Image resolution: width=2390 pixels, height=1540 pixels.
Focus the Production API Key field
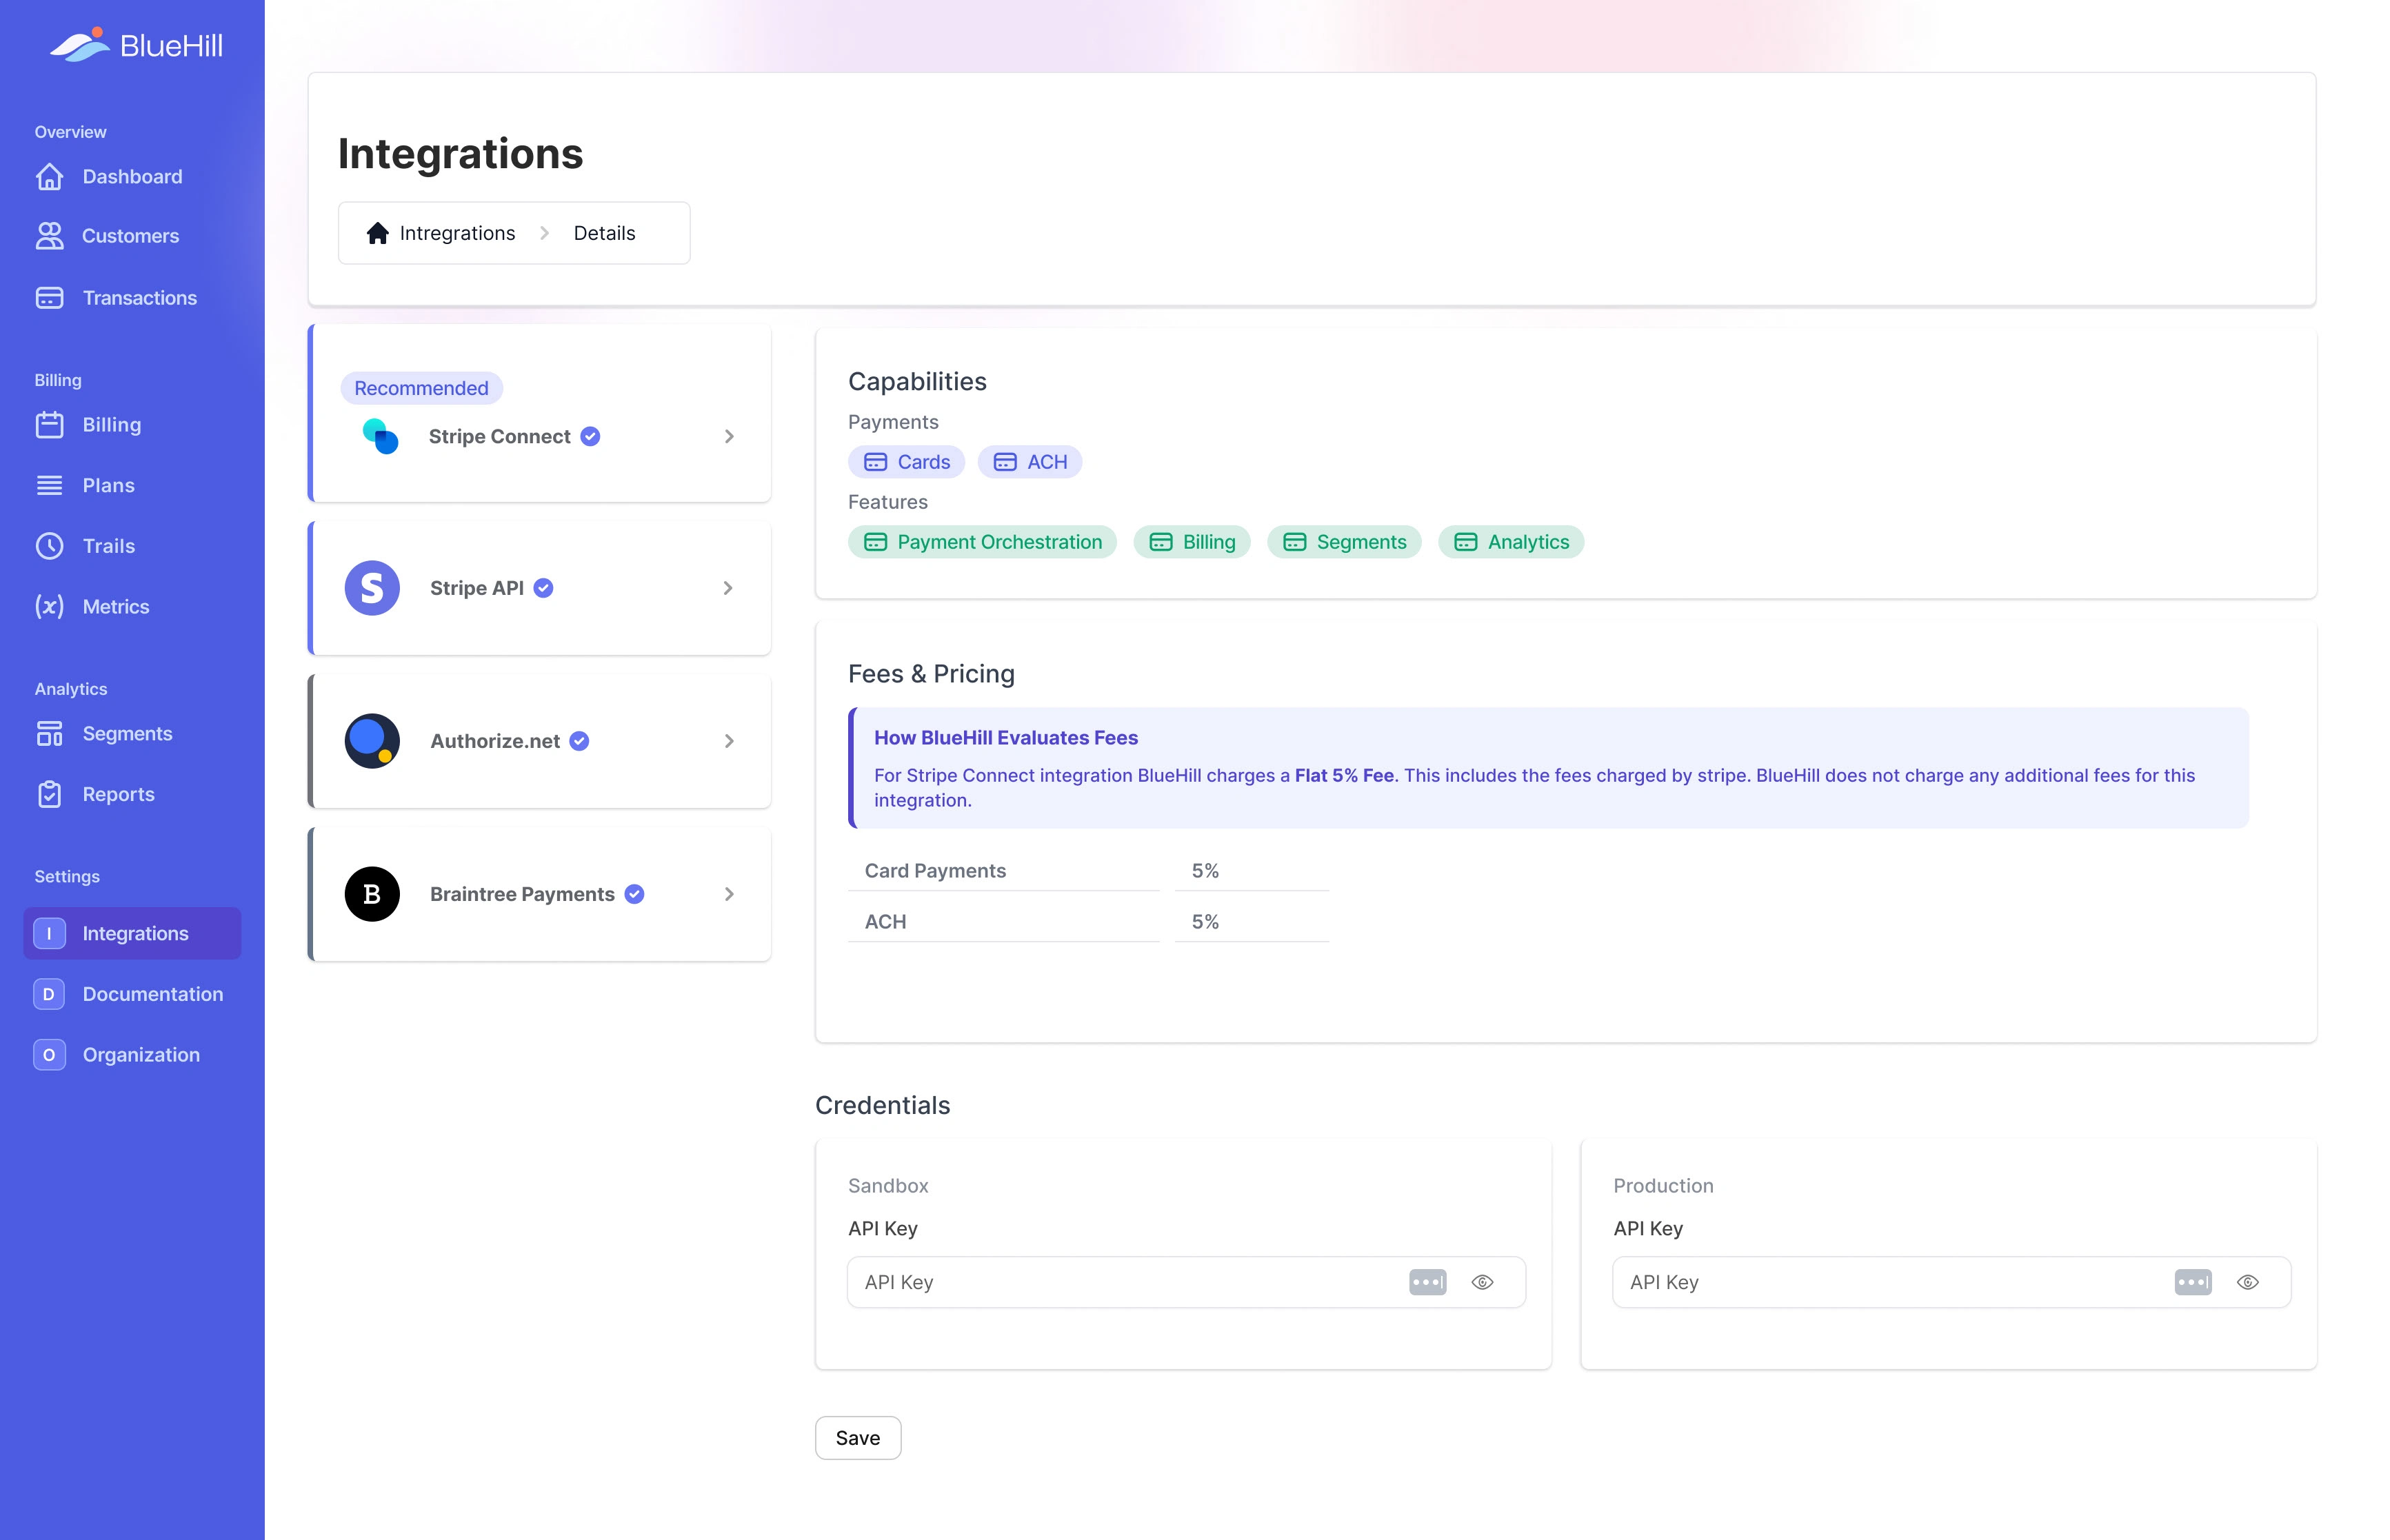pyautogui.click(x=1951, y=1282)
